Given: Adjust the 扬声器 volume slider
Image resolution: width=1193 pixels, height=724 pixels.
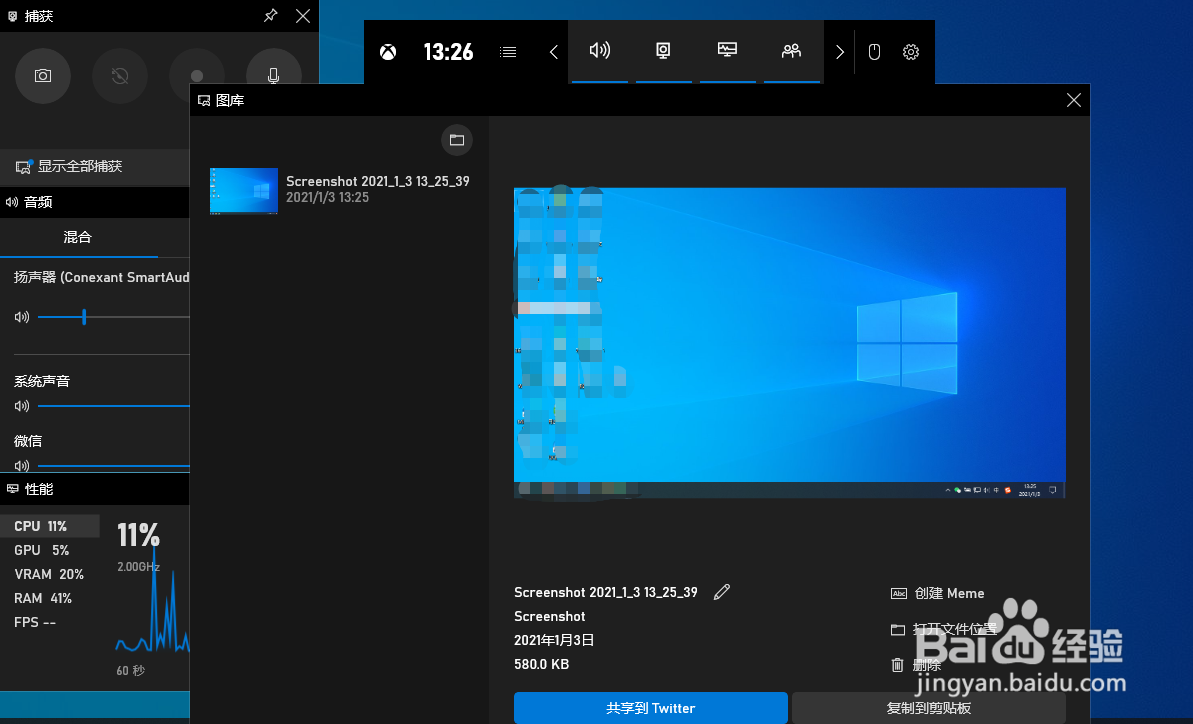Looking at the screenshot, I should click(83, 316).
